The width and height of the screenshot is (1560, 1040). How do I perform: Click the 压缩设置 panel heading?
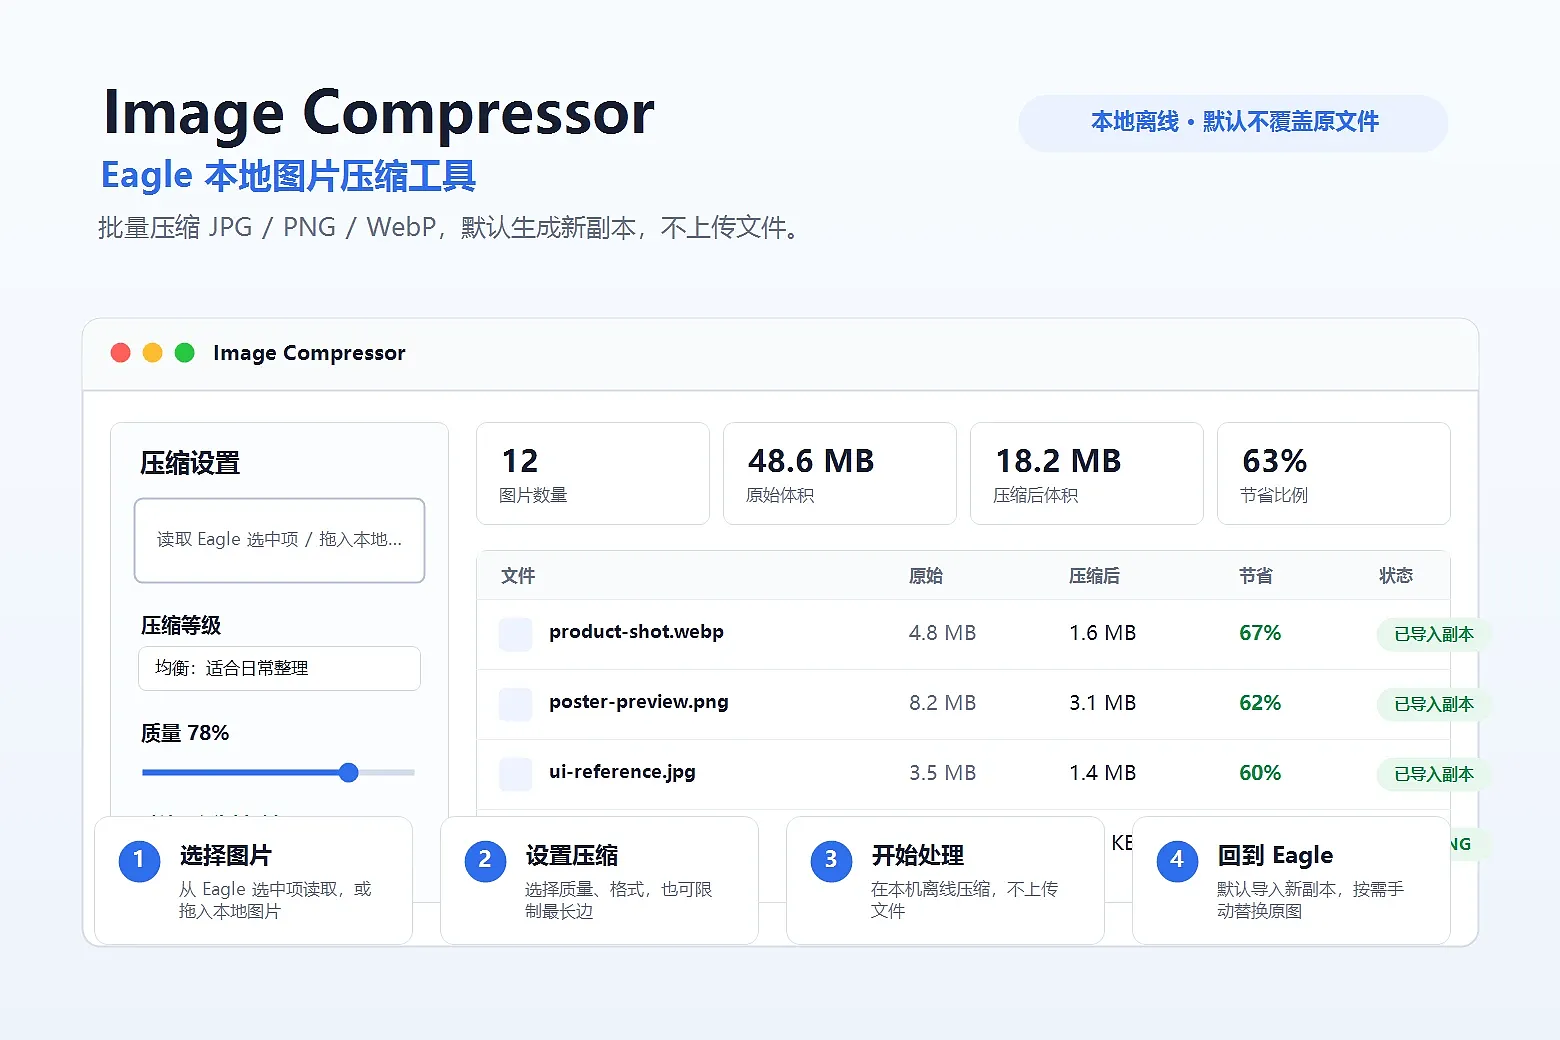(190, 464)
